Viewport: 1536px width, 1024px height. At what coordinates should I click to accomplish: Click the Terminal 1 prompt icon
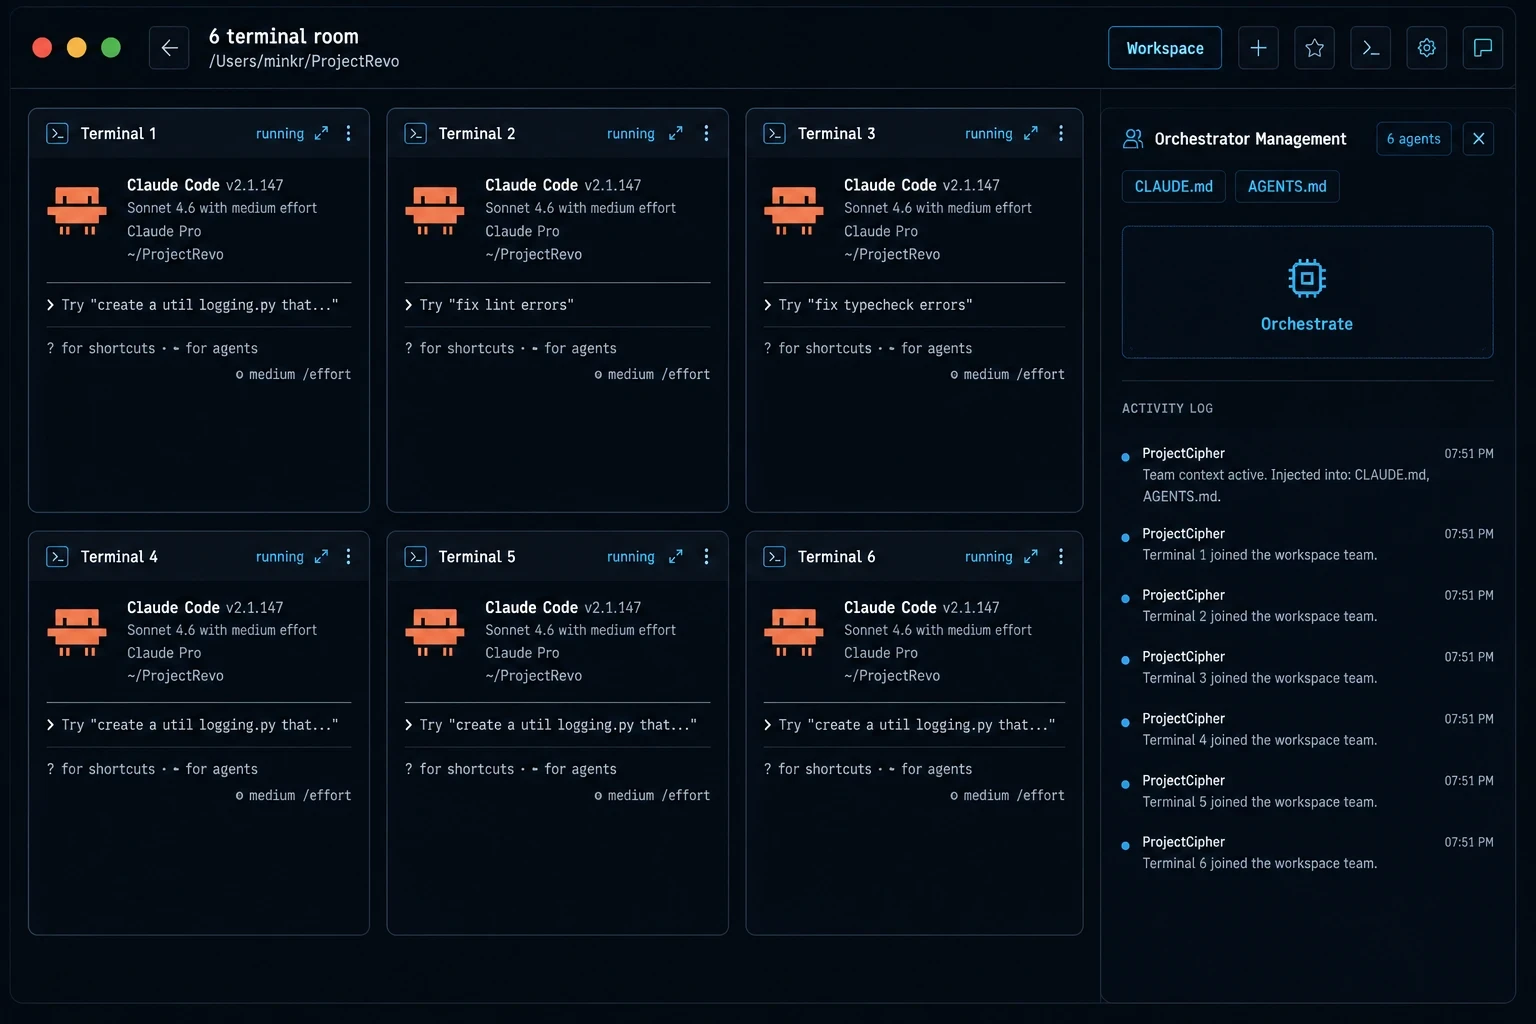tap(57, 133)
